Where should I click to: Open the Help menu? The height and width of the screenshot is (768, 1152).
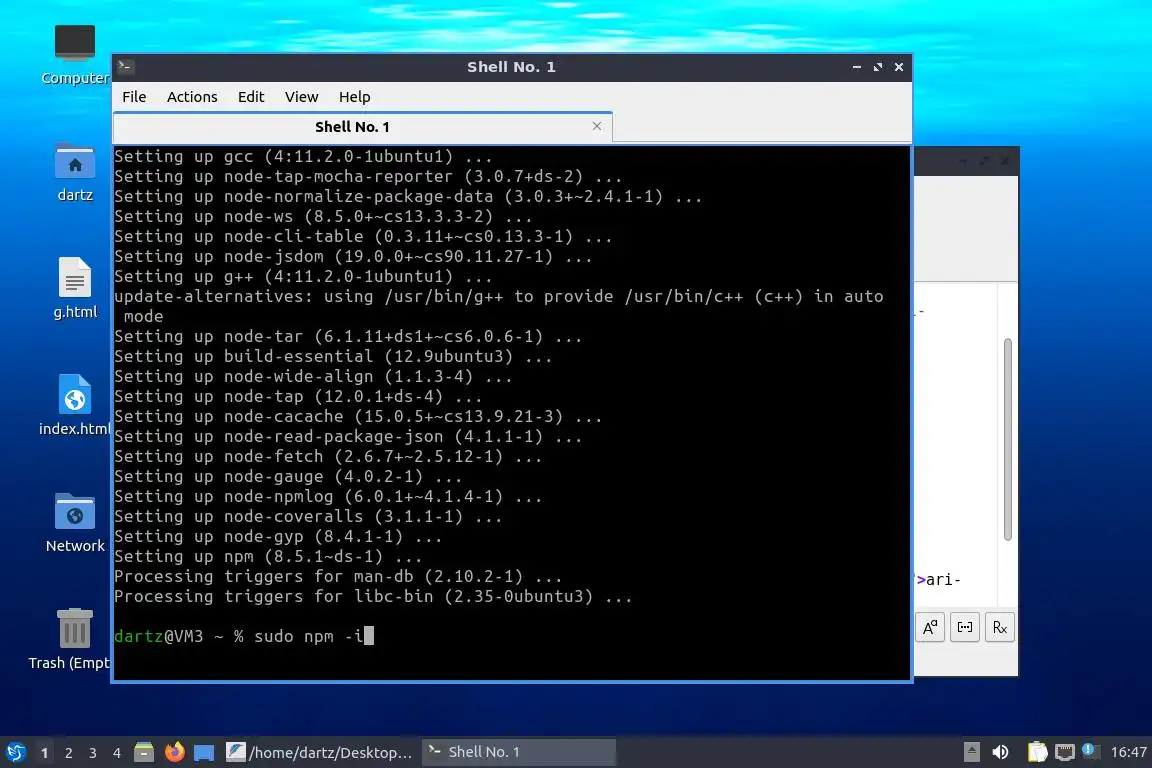354,97
